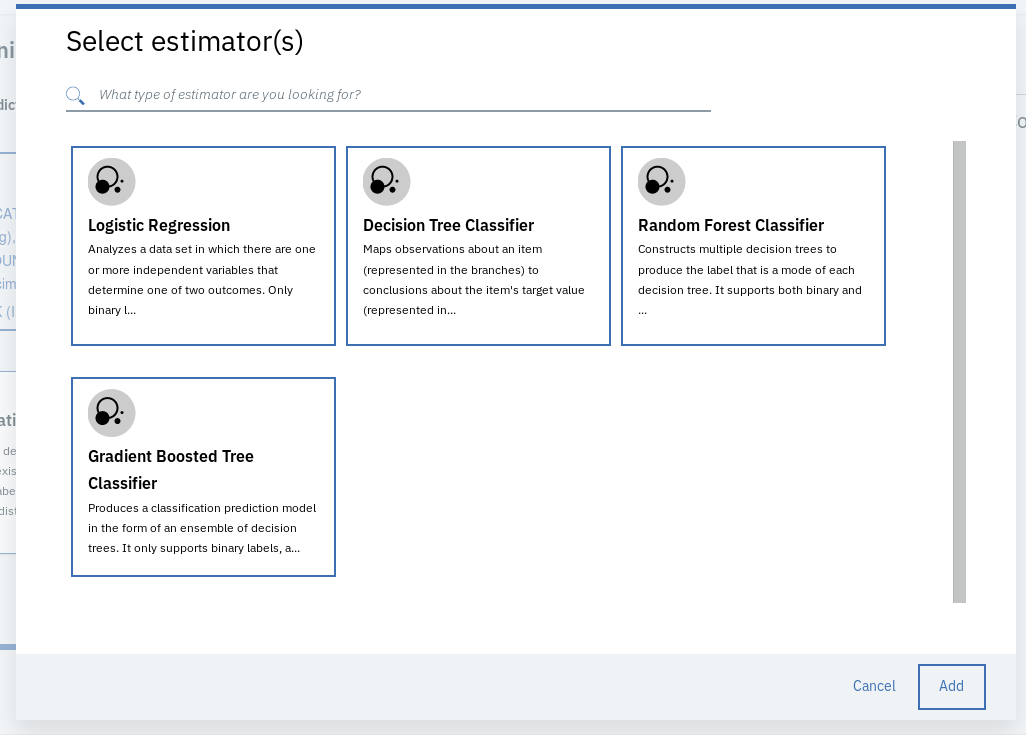Click the Logistic Regression description text
This screenshot has height=735, width=1026.
[x=202, y=279]
